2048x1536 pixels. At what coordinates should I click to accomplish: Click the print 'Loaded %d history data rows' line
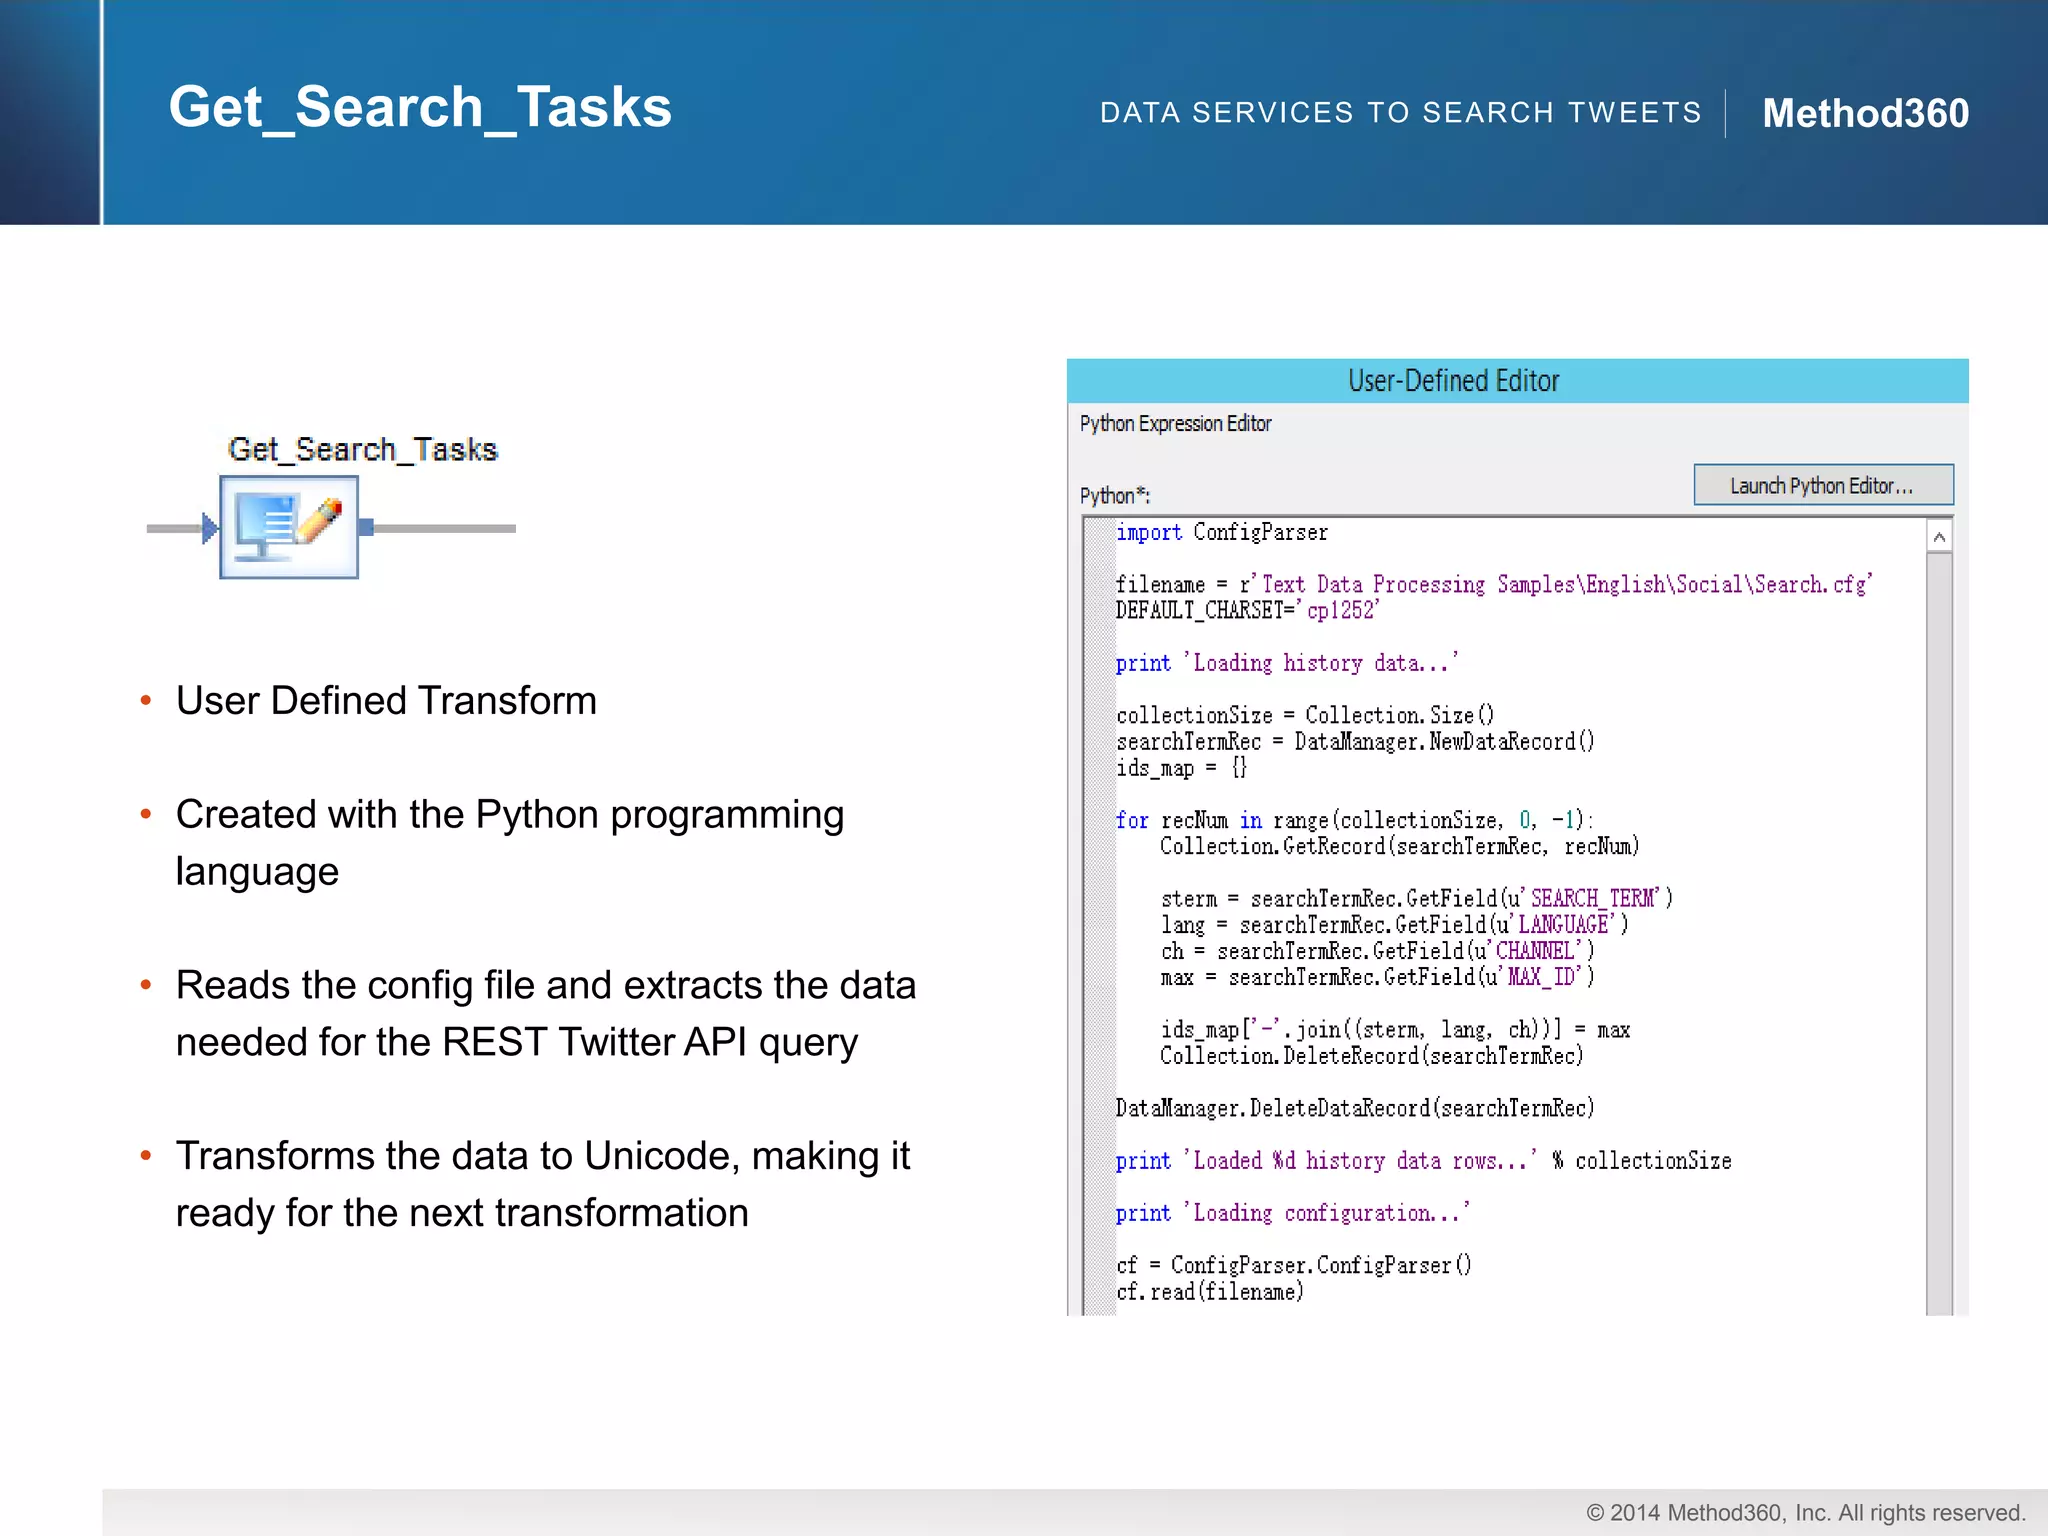[1424, 1161]
